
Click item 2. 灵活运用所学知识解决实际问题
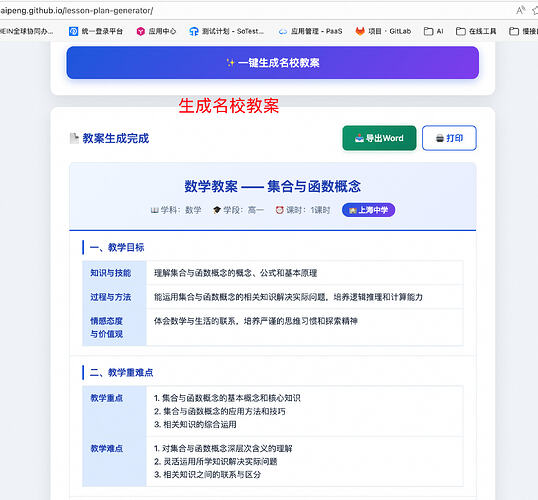(x=215, y=462)
